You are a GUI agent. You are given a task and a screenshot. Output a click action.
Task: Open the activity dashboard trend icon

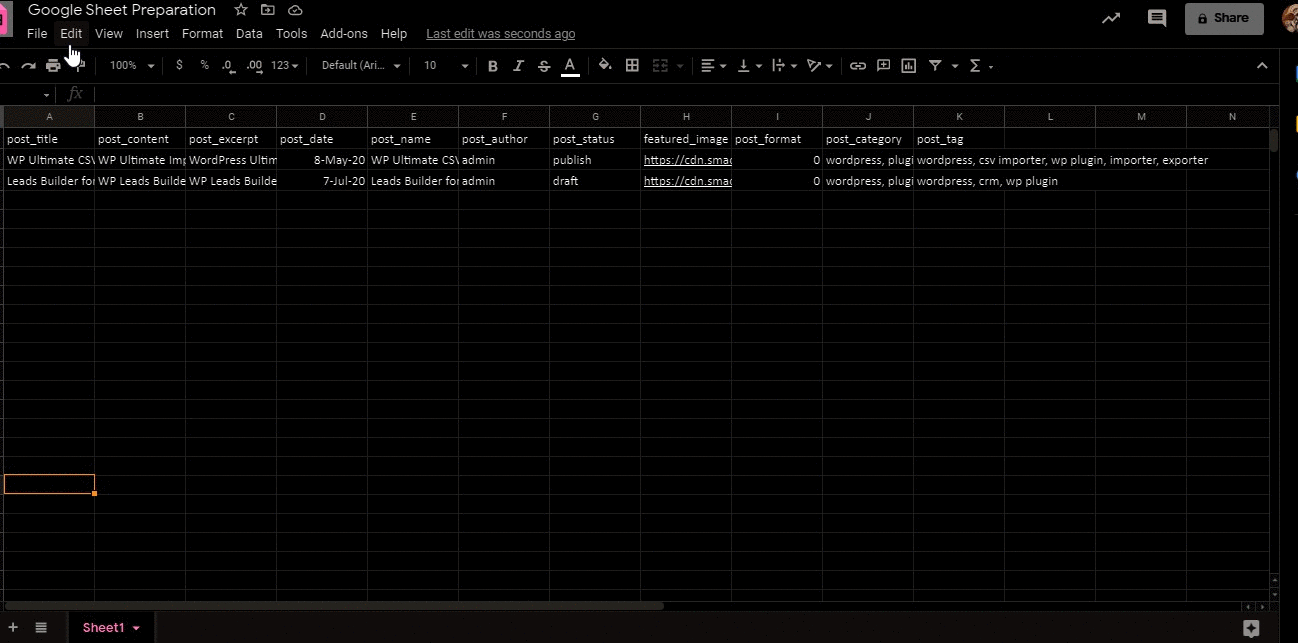point(1111,18)
